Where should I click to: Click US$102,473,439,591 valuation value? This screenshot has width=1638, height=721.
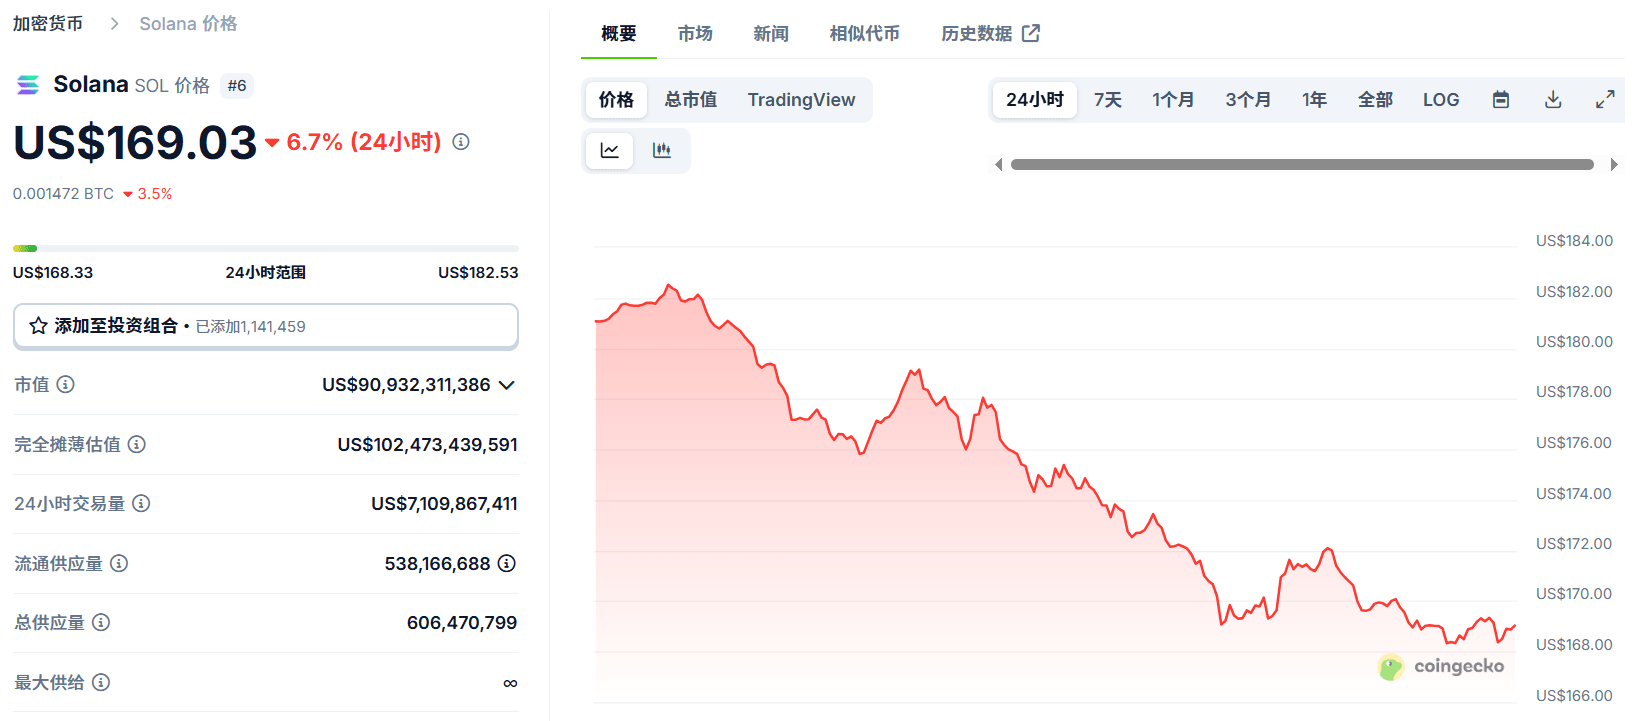coord(427,444)
